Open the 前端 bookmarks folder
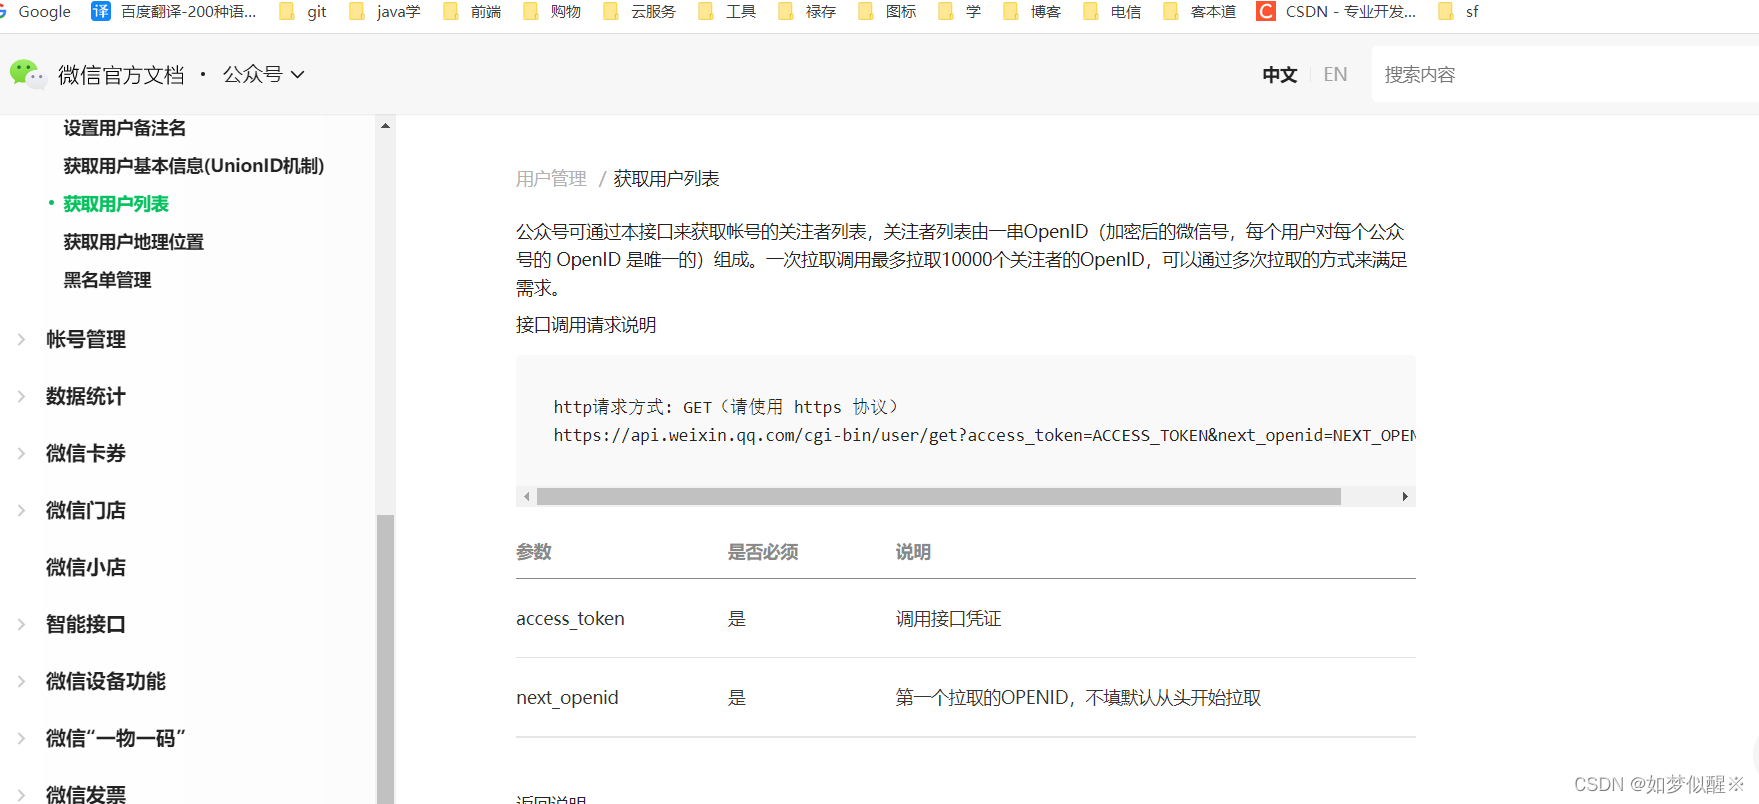 (472, 11)
